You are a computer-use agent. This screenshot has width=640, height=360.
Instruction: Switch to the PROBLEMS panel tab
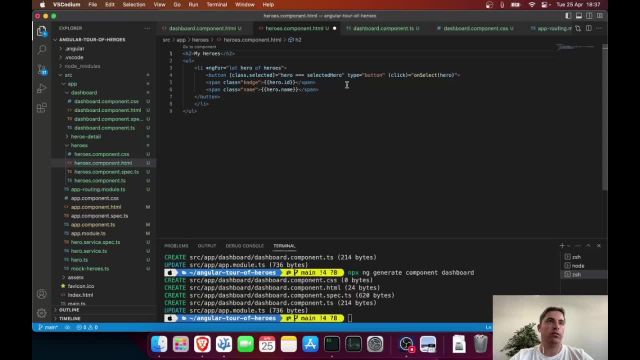point(176,246)
